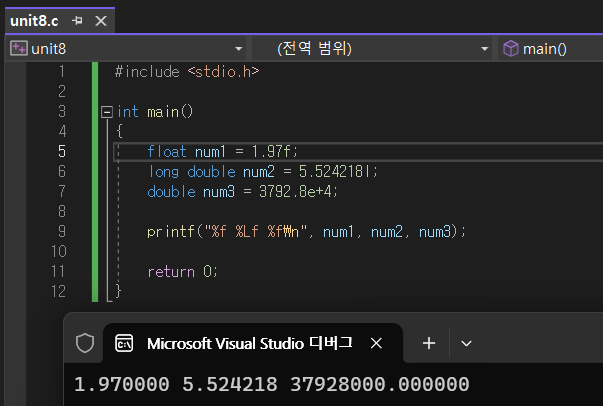Click the 'int main()' function signature
The width and height of the screenshot is (603, 406).
pyautogui.click(x=155, y=112)
